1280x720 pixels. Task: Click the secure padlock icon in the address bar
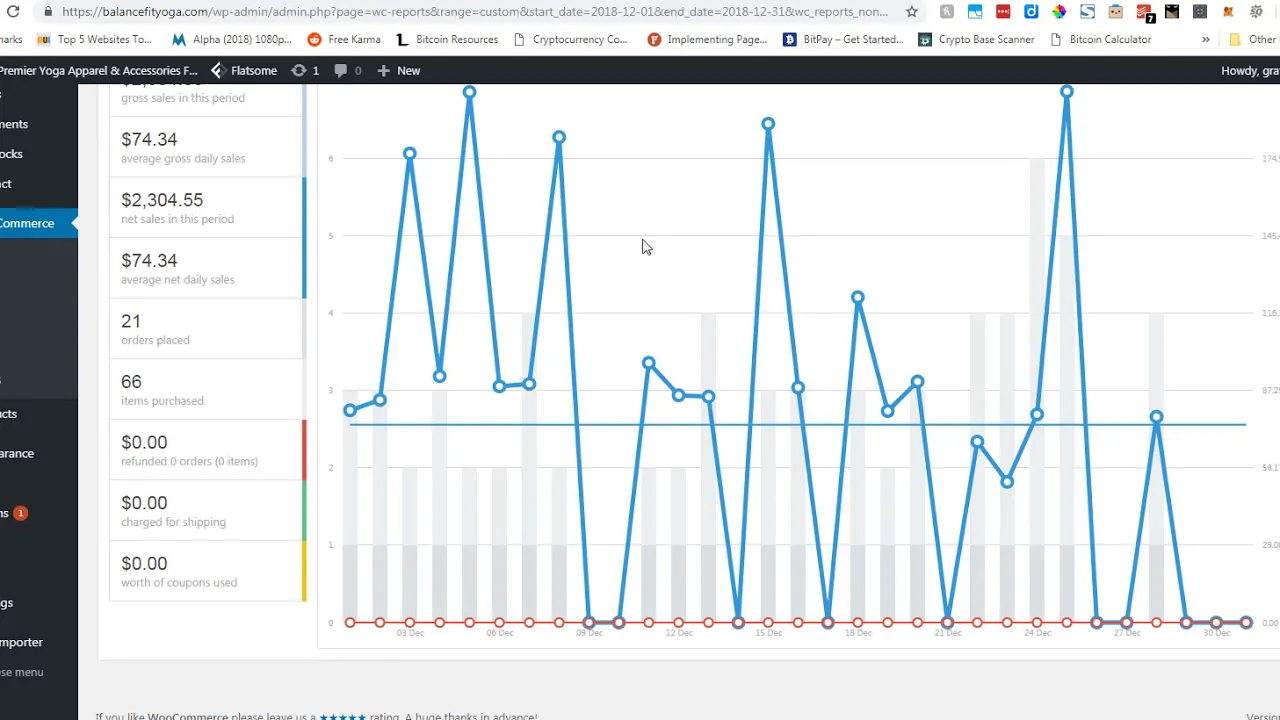point(47,12)
